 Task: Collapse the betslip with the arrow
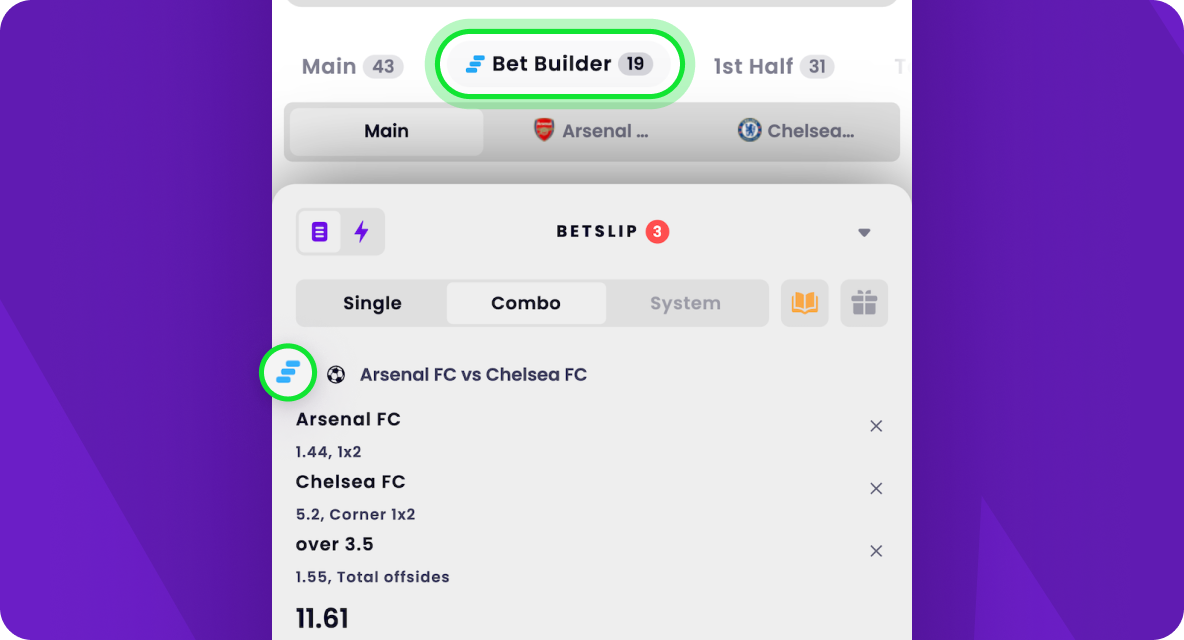coord(864,233)
